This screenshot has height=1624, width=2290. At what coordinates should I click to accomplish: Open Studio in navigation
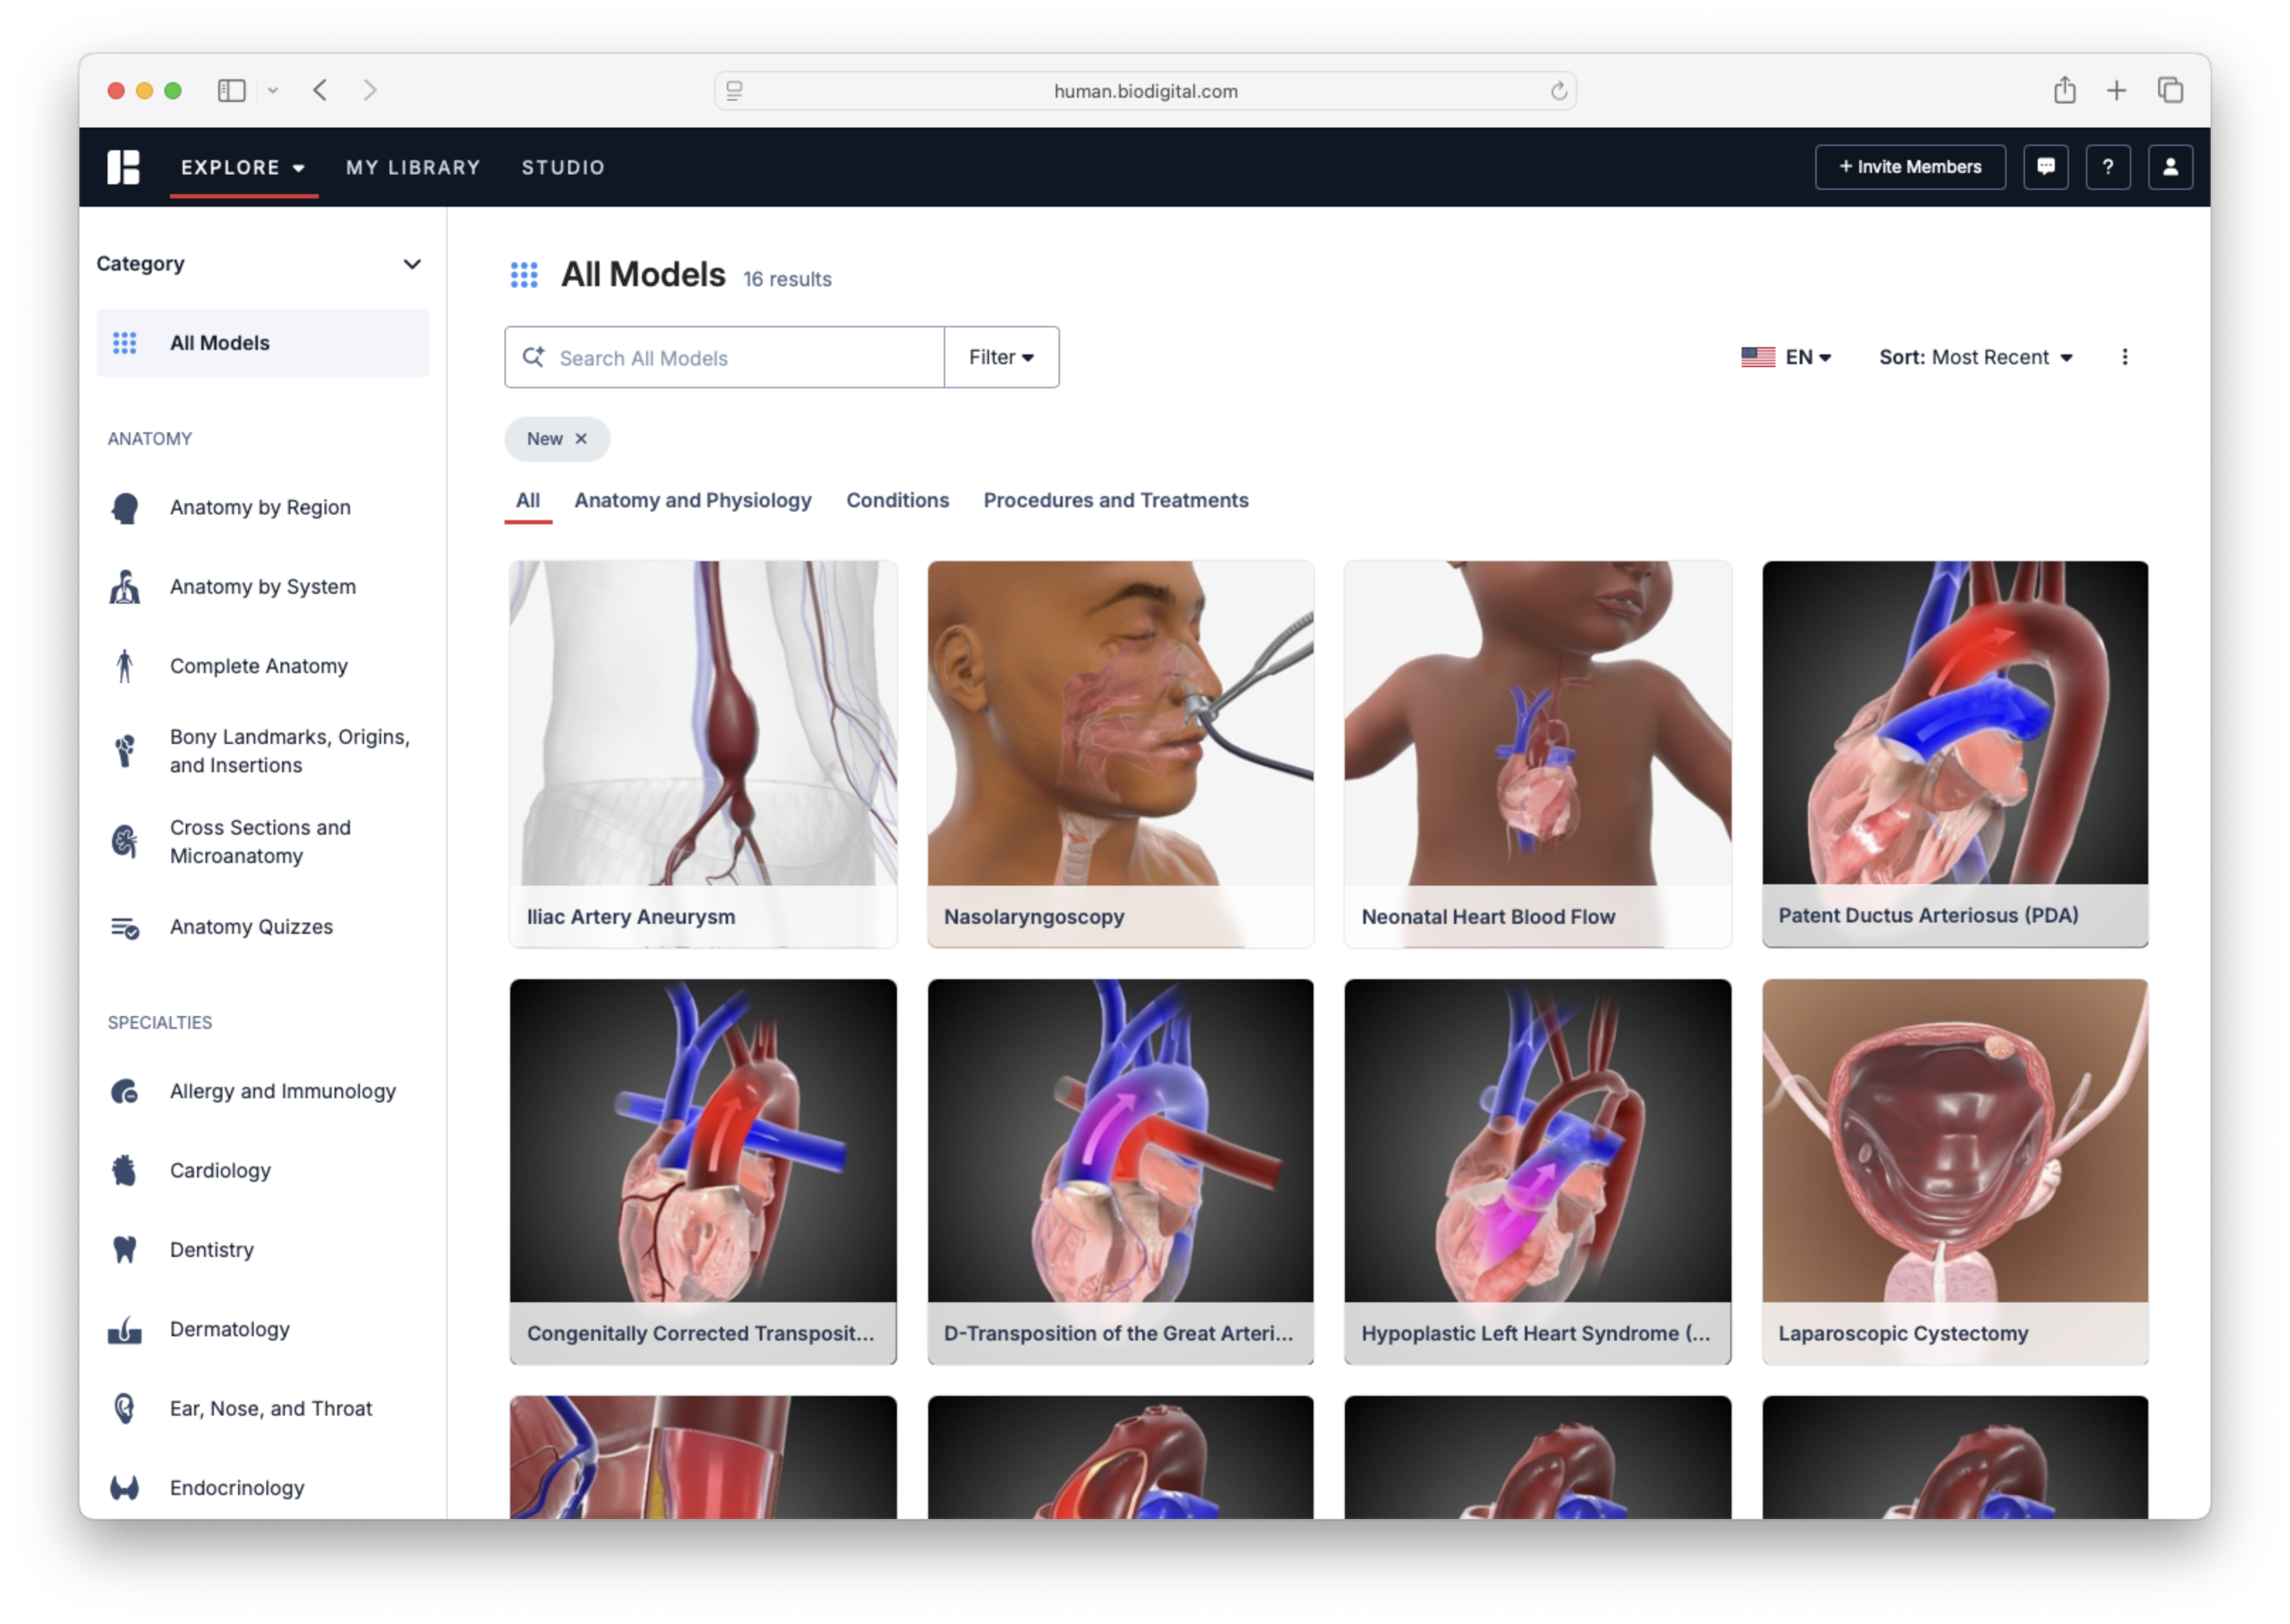[x=563, y=167]
